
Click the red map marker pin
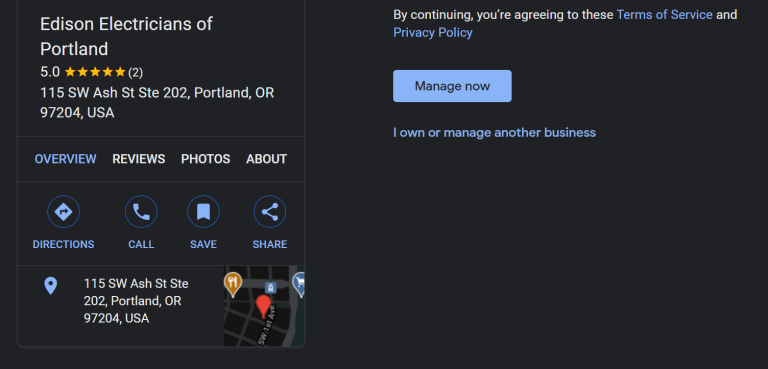(264, 307)
